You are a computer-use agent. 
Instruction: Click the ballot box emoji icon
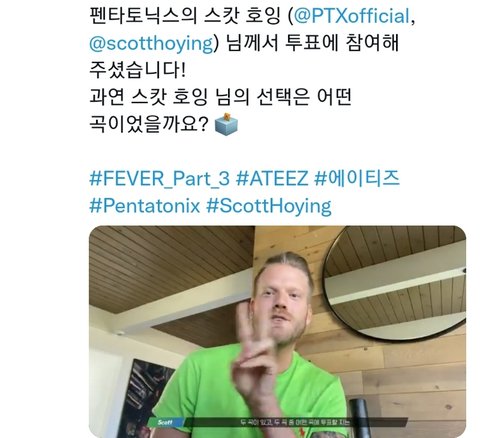point(226,124)
